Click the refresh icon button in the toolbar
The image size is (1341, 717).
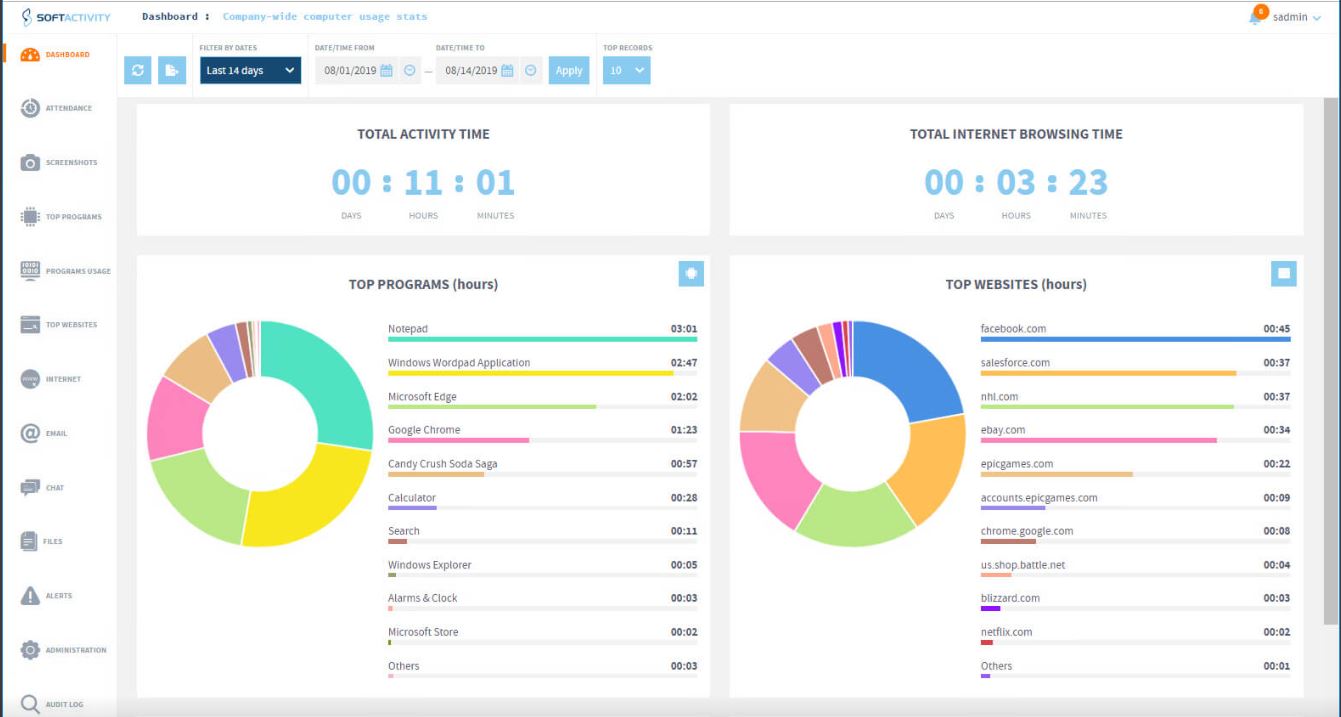(x=138, y=70)
